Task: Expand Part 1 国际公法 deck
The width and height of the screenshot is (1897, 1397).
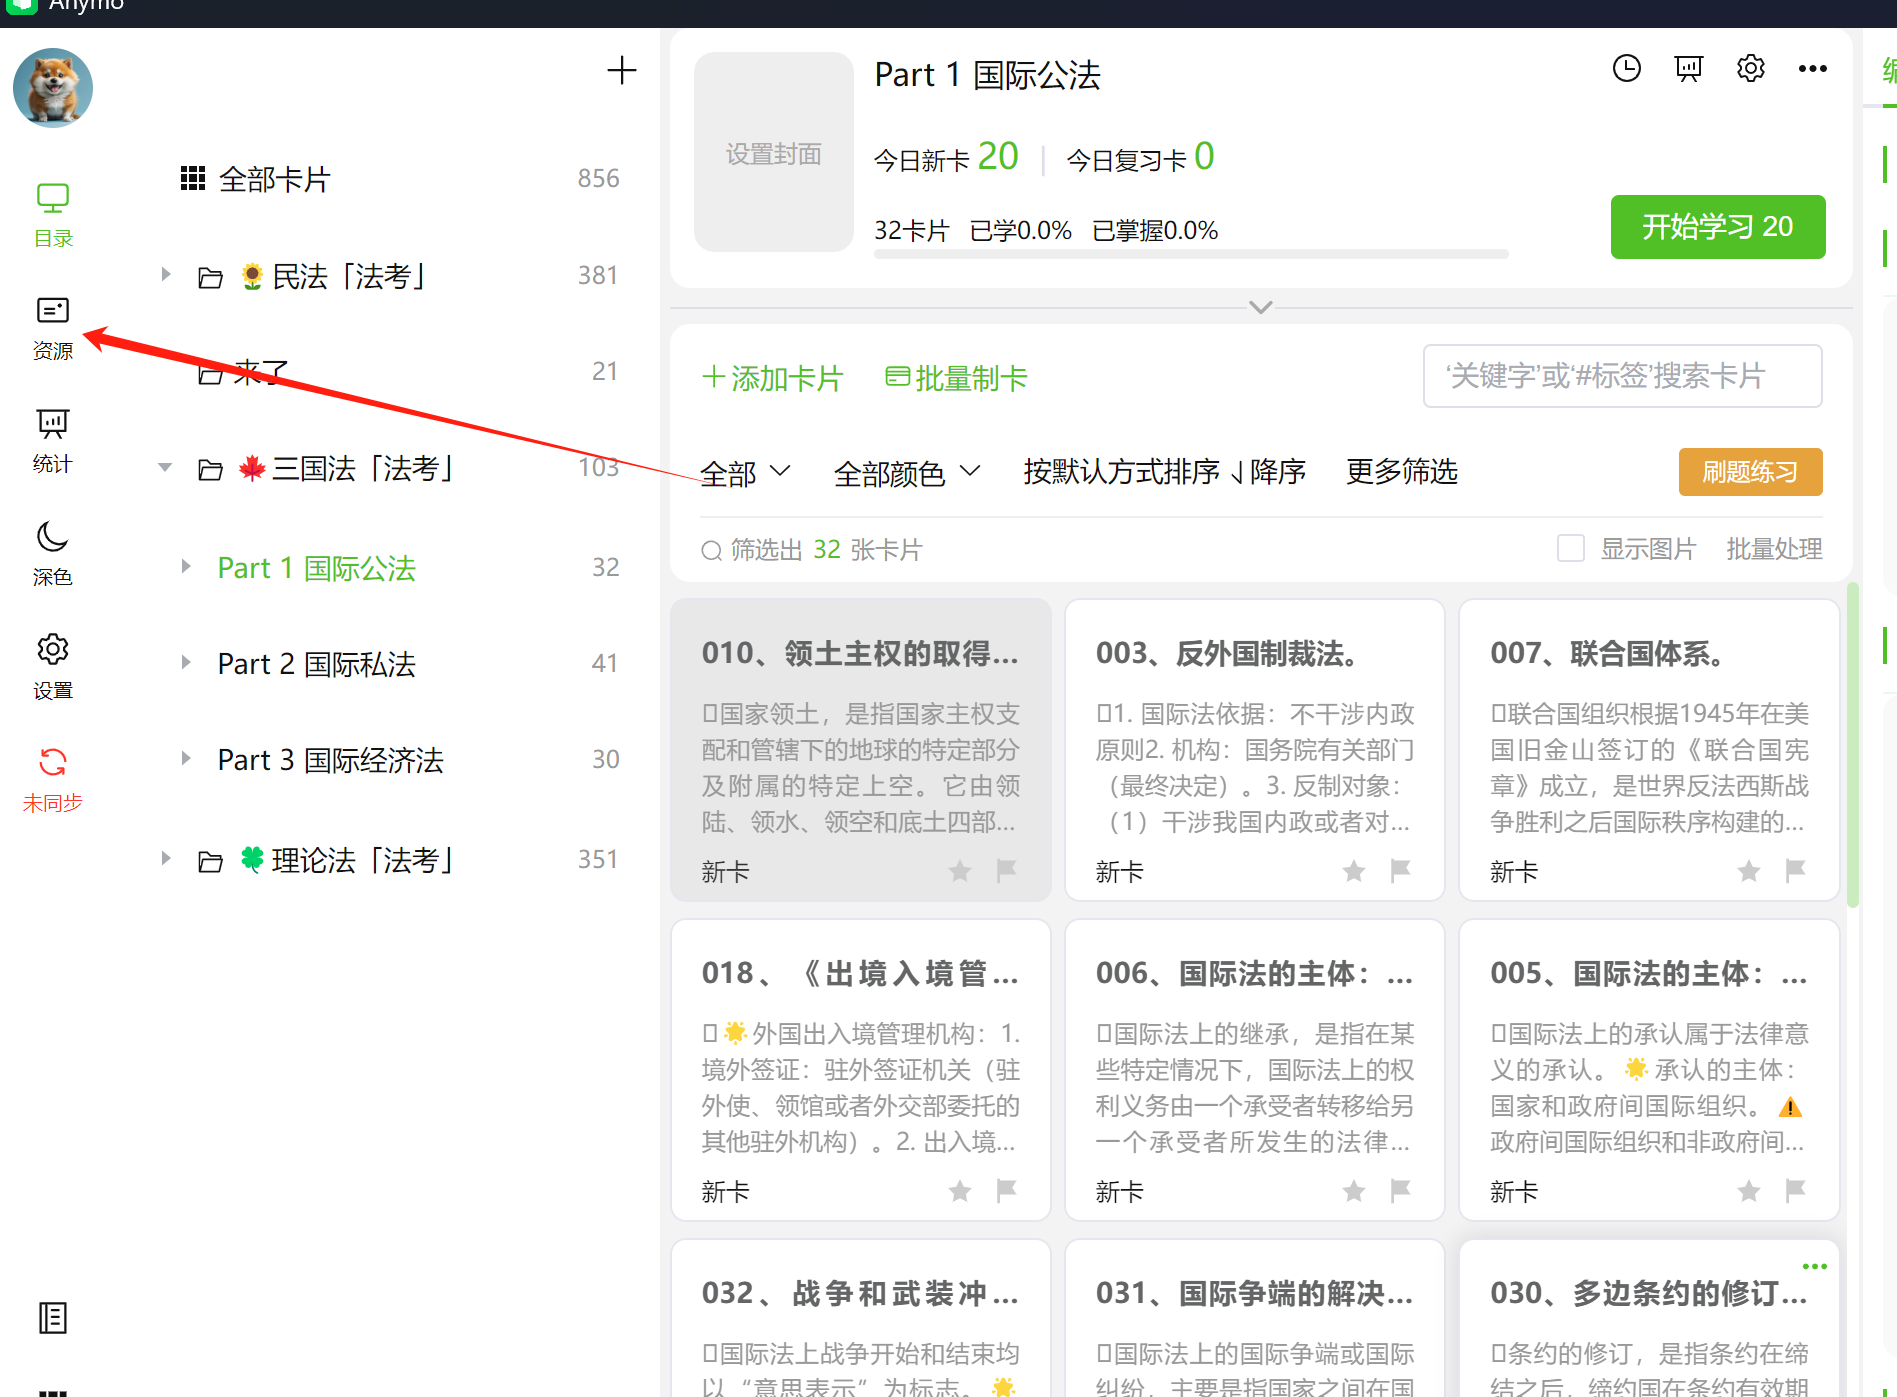Action: [186, 566]
